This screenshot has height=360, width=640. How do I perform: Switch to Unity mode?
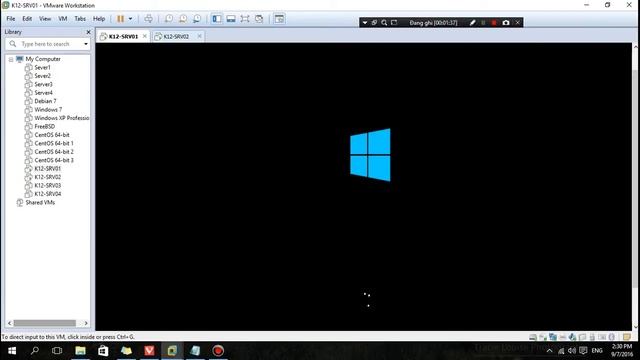click(259, 19)
